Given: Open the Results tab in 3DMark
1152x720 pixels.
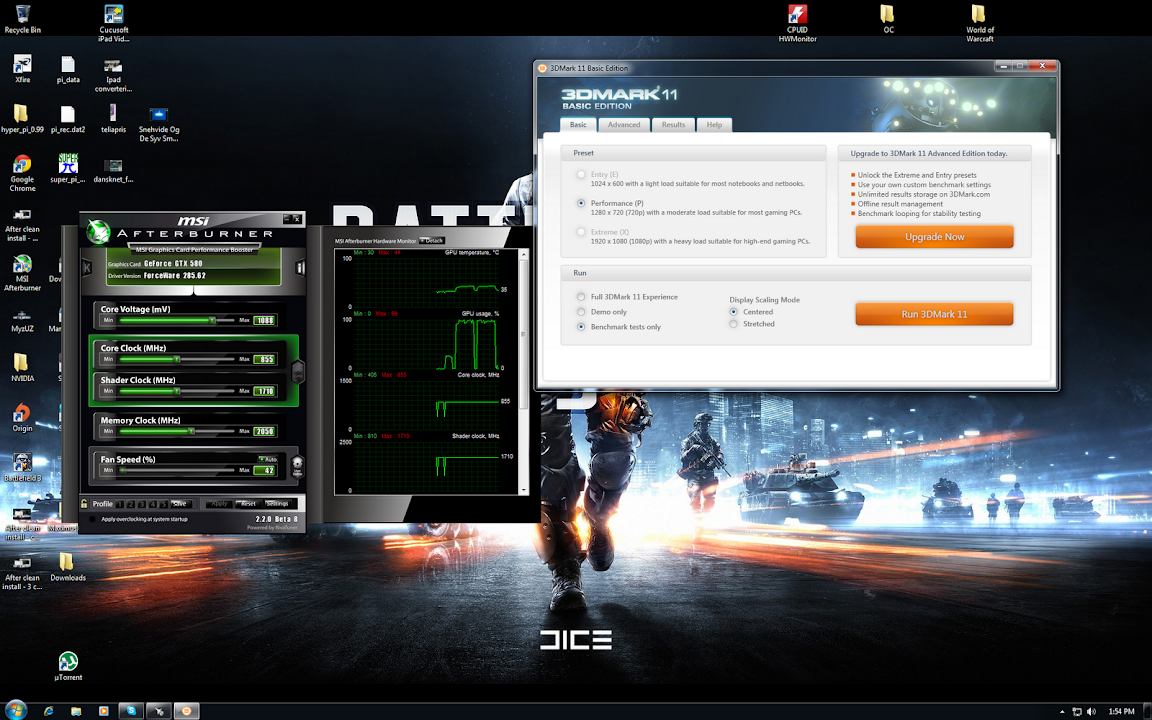Looking at the screenshot, I should [x=673, y=124].
